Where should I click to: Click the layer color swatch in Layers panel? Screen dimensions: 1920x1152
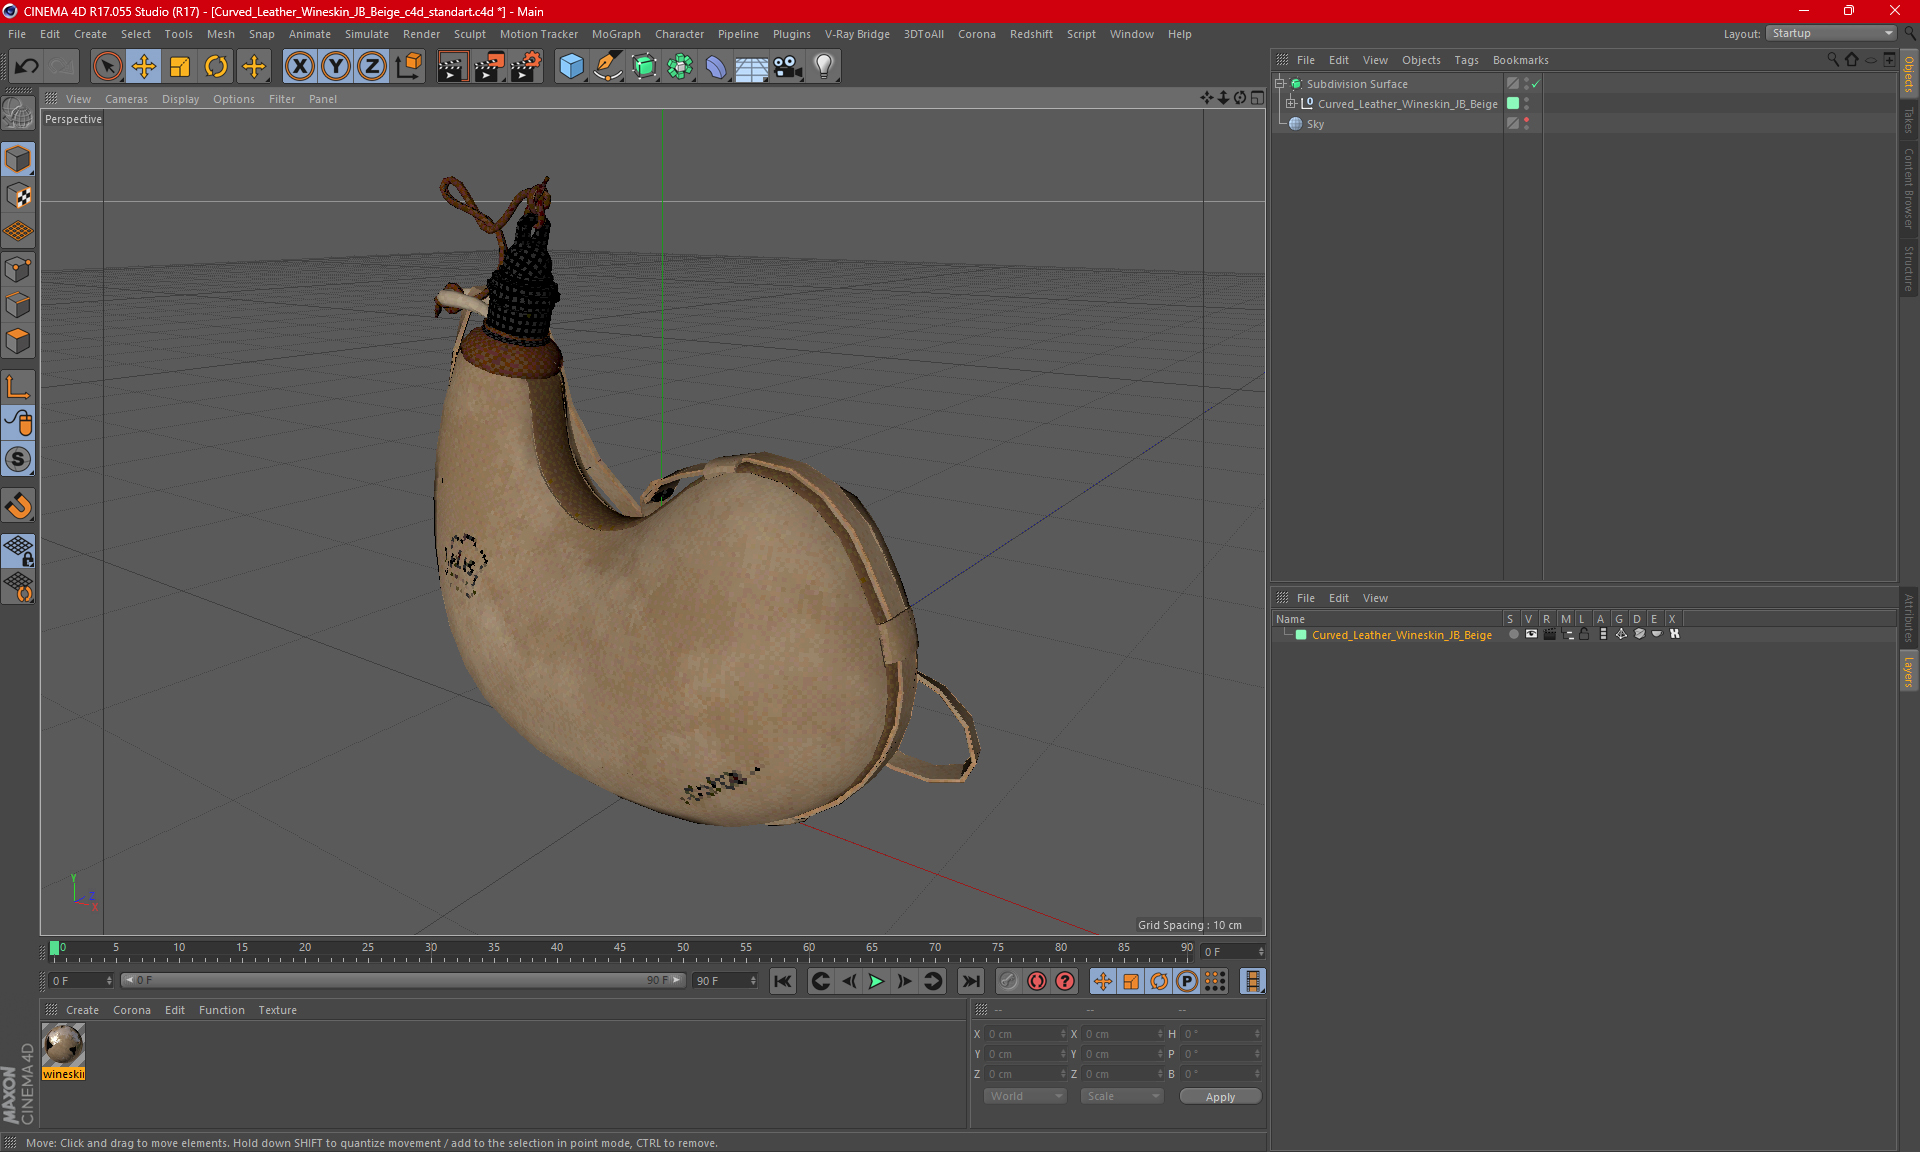point(1301,635)
